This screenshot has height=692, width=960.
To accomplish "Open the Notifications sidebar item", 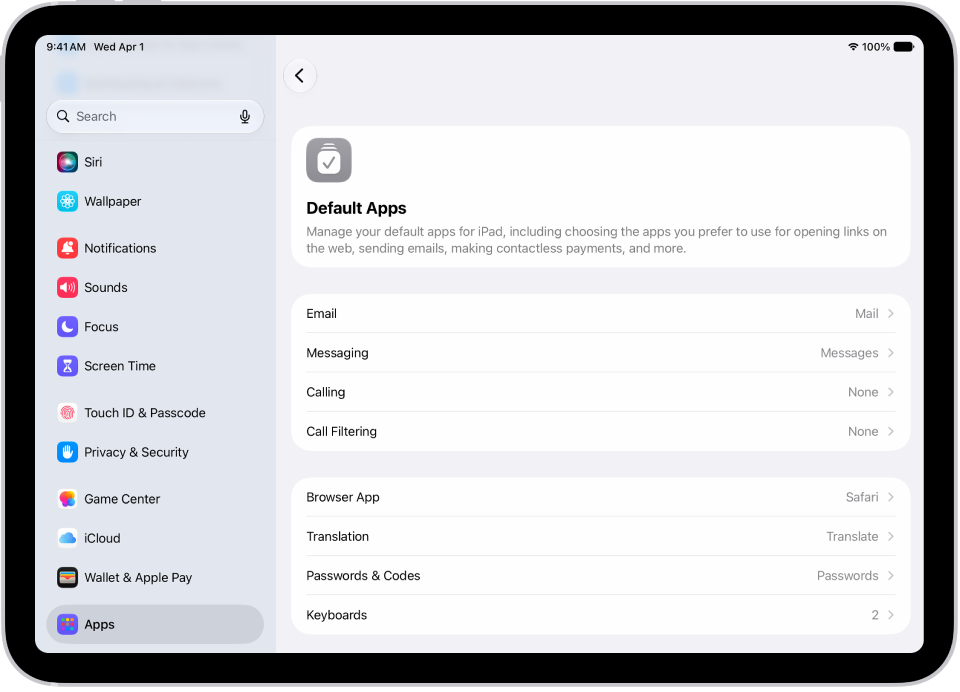I will coord(155,248).
